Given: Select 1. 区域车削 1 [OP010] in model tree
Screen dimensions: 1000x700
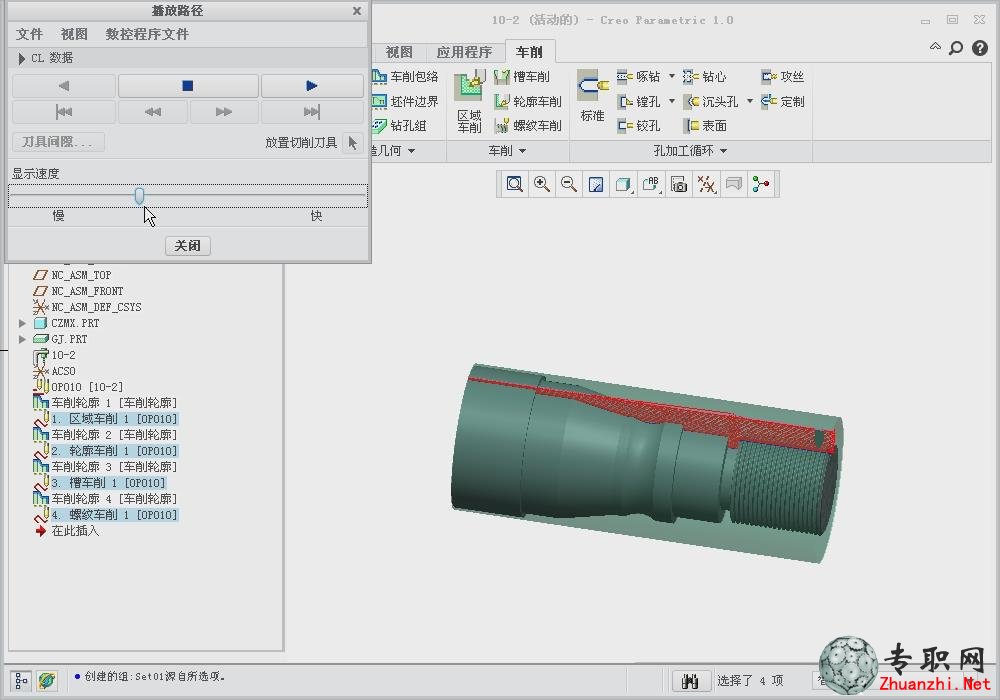Looking at the screenshot, I should [x=114, y=419].
